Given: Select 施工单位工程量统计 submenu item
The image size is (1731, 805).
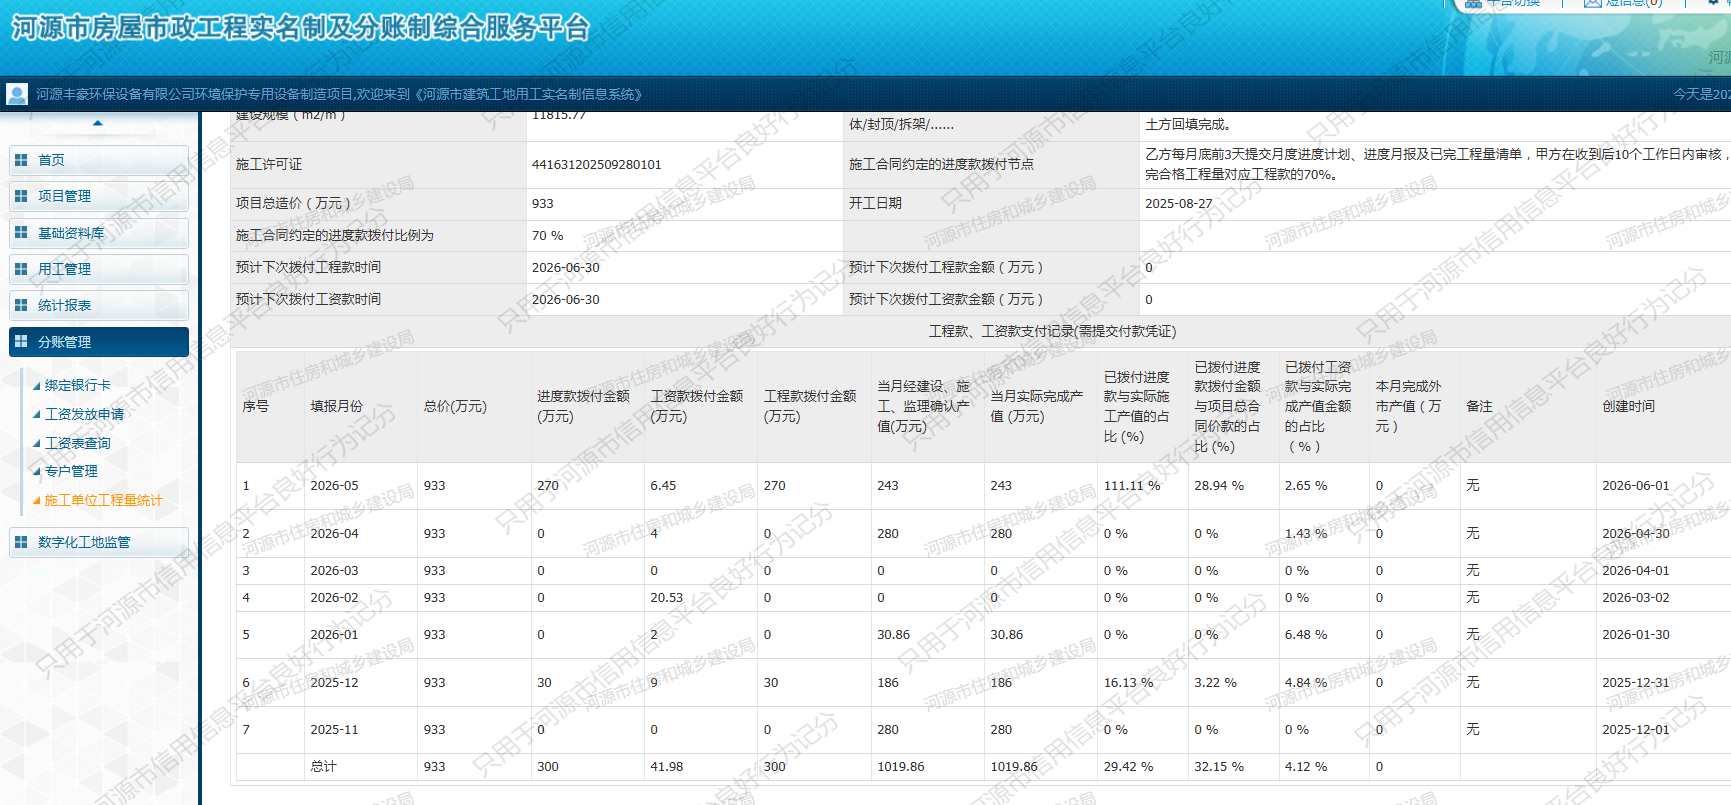Looking at the screenshot, I should tap(104, 500).
